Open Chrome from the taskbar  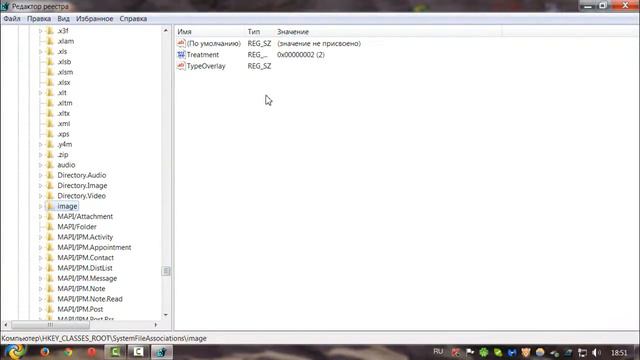(x=68, y=352)
